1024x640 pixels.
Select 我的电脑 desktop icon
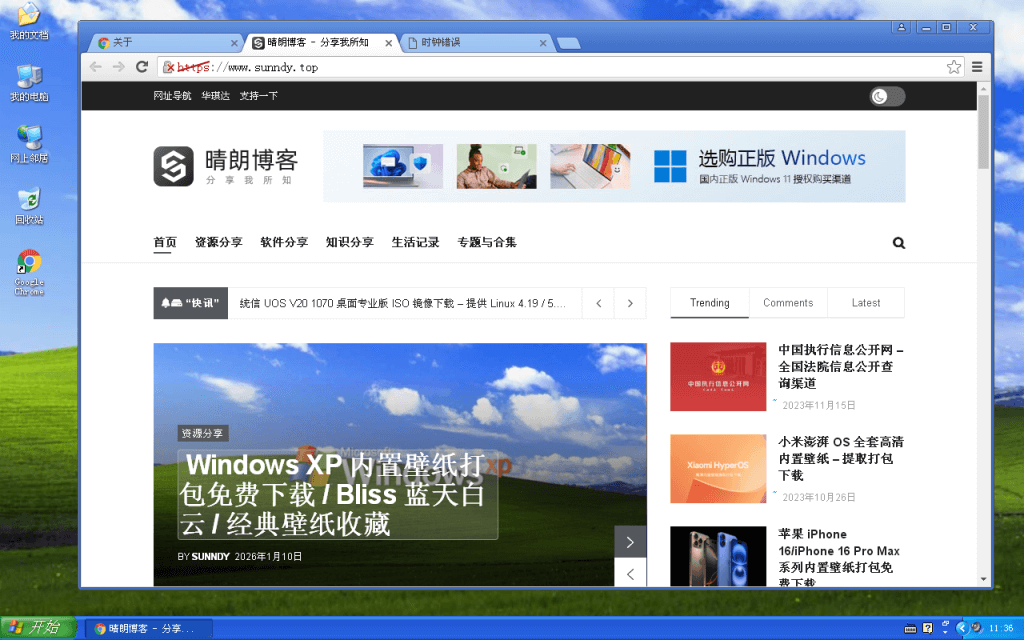pyautogui.click(x=29, y=84)
